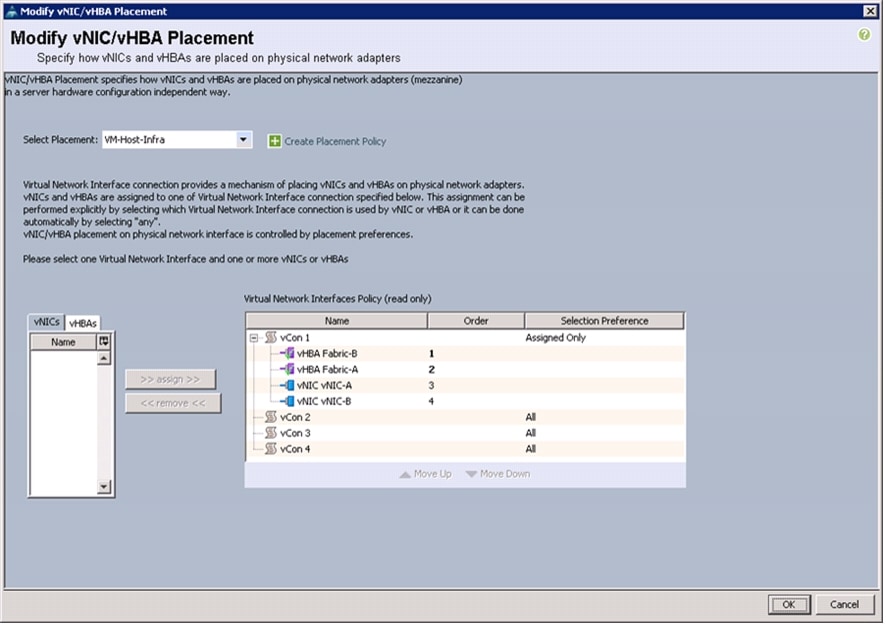This screenshot has width=886, height=641.
Task: Click the vCon 1 adapter icon
Action: click(x=271, y=337)
